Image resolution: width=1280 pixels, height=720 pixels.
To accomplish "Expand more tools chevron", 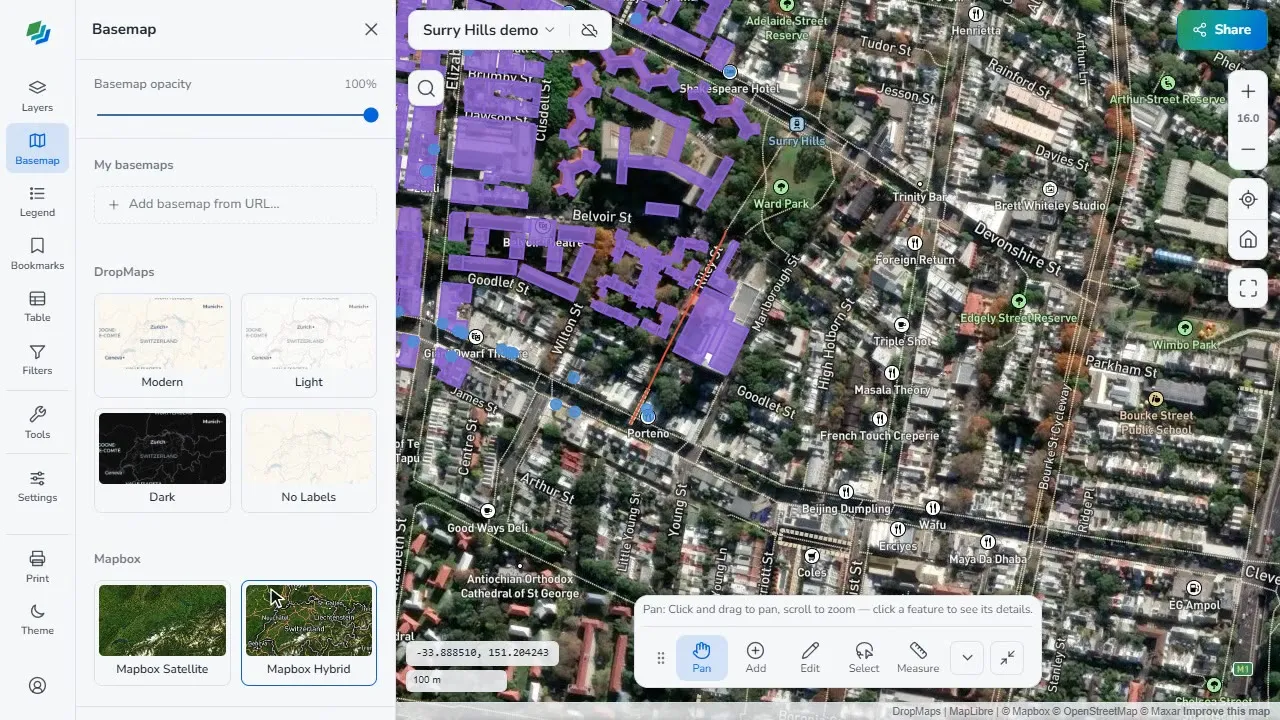I will tap(967, 657).
